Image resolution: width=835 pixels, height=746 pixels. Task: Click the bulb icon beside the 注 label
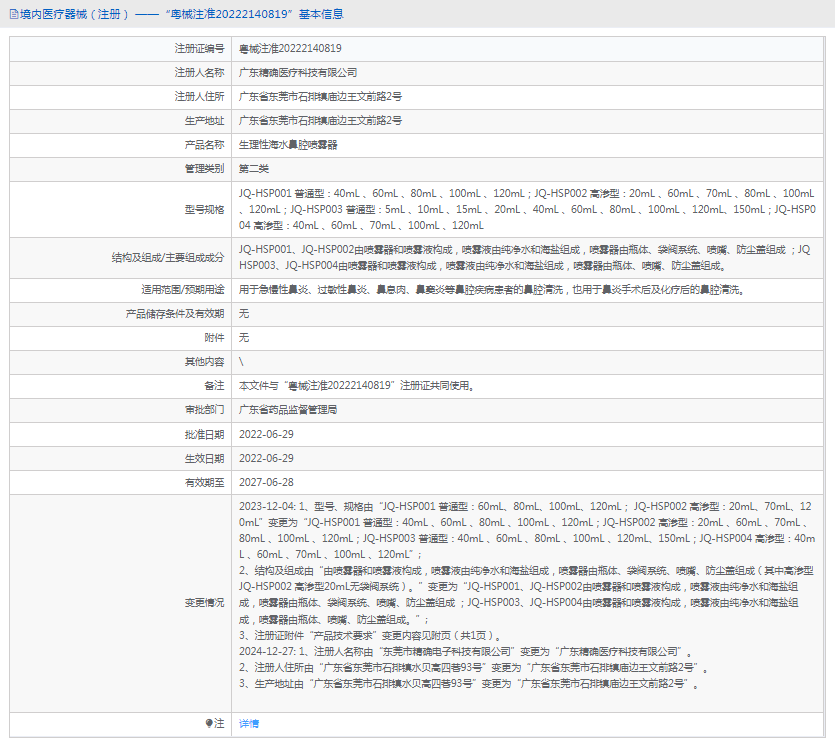pyautogui.click(x=209, y=723)
